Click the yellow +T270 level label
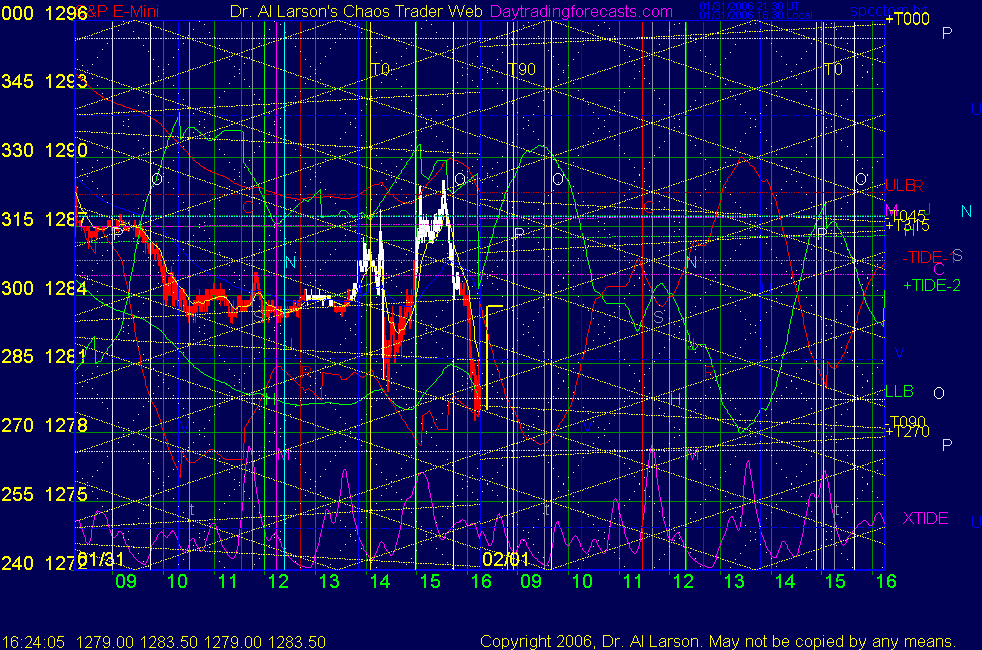982x650 pixels. point(907,431)
